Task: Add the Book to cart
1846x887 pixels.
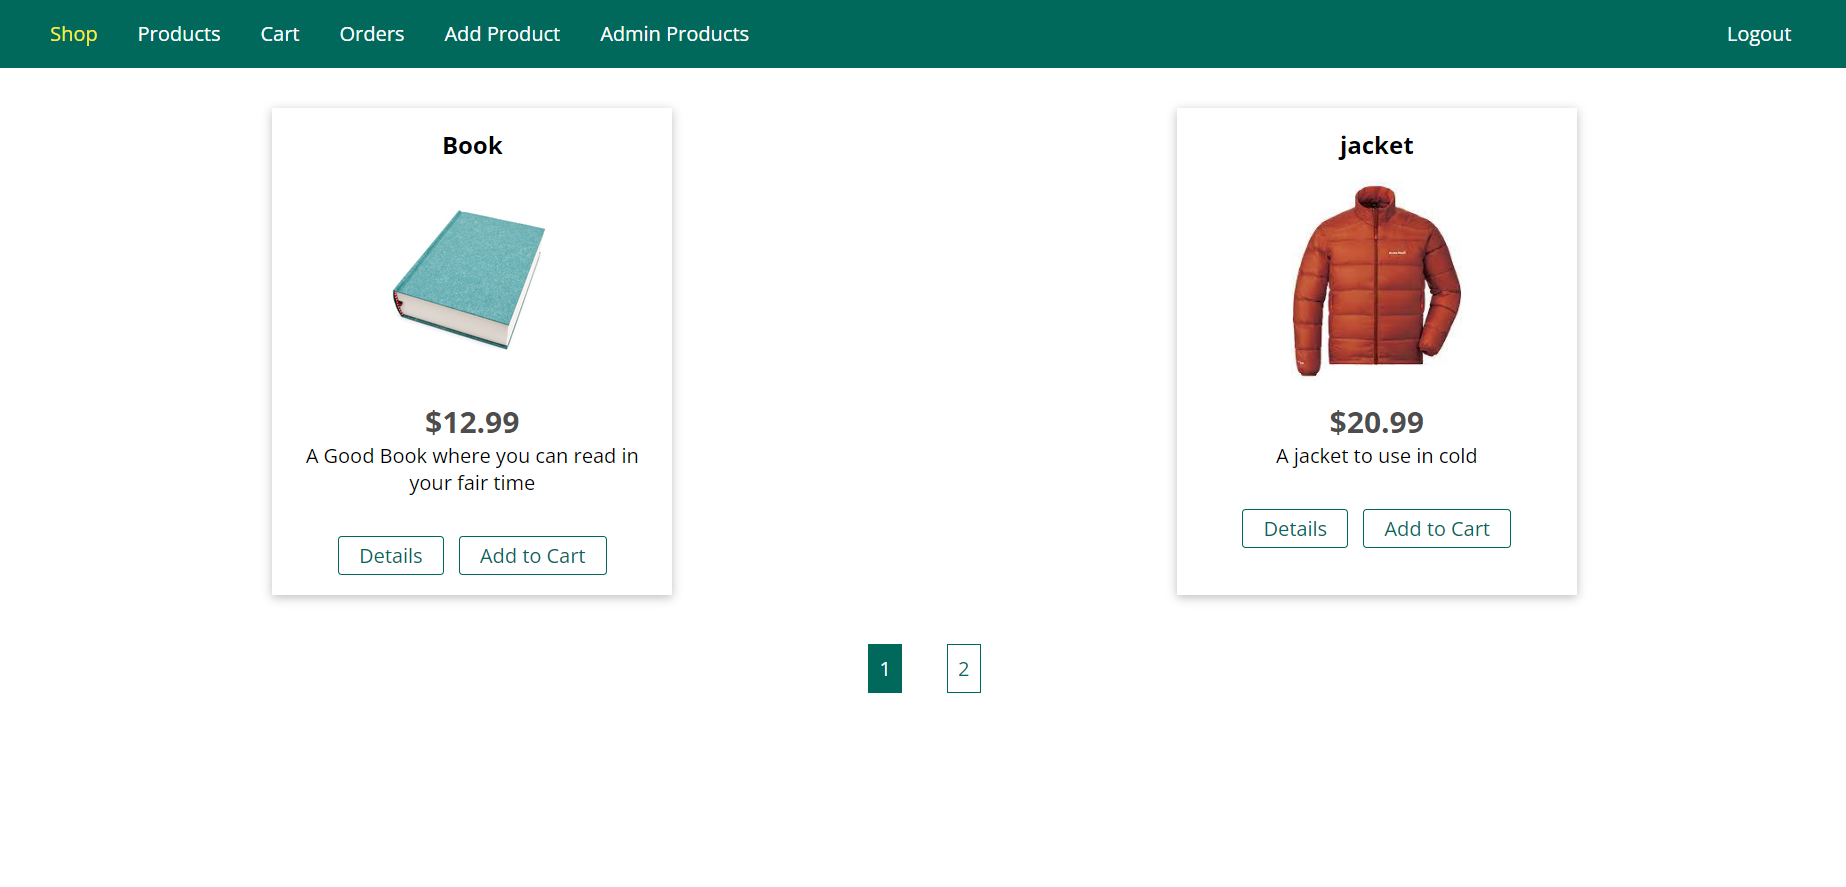Action: pos(533,556)
